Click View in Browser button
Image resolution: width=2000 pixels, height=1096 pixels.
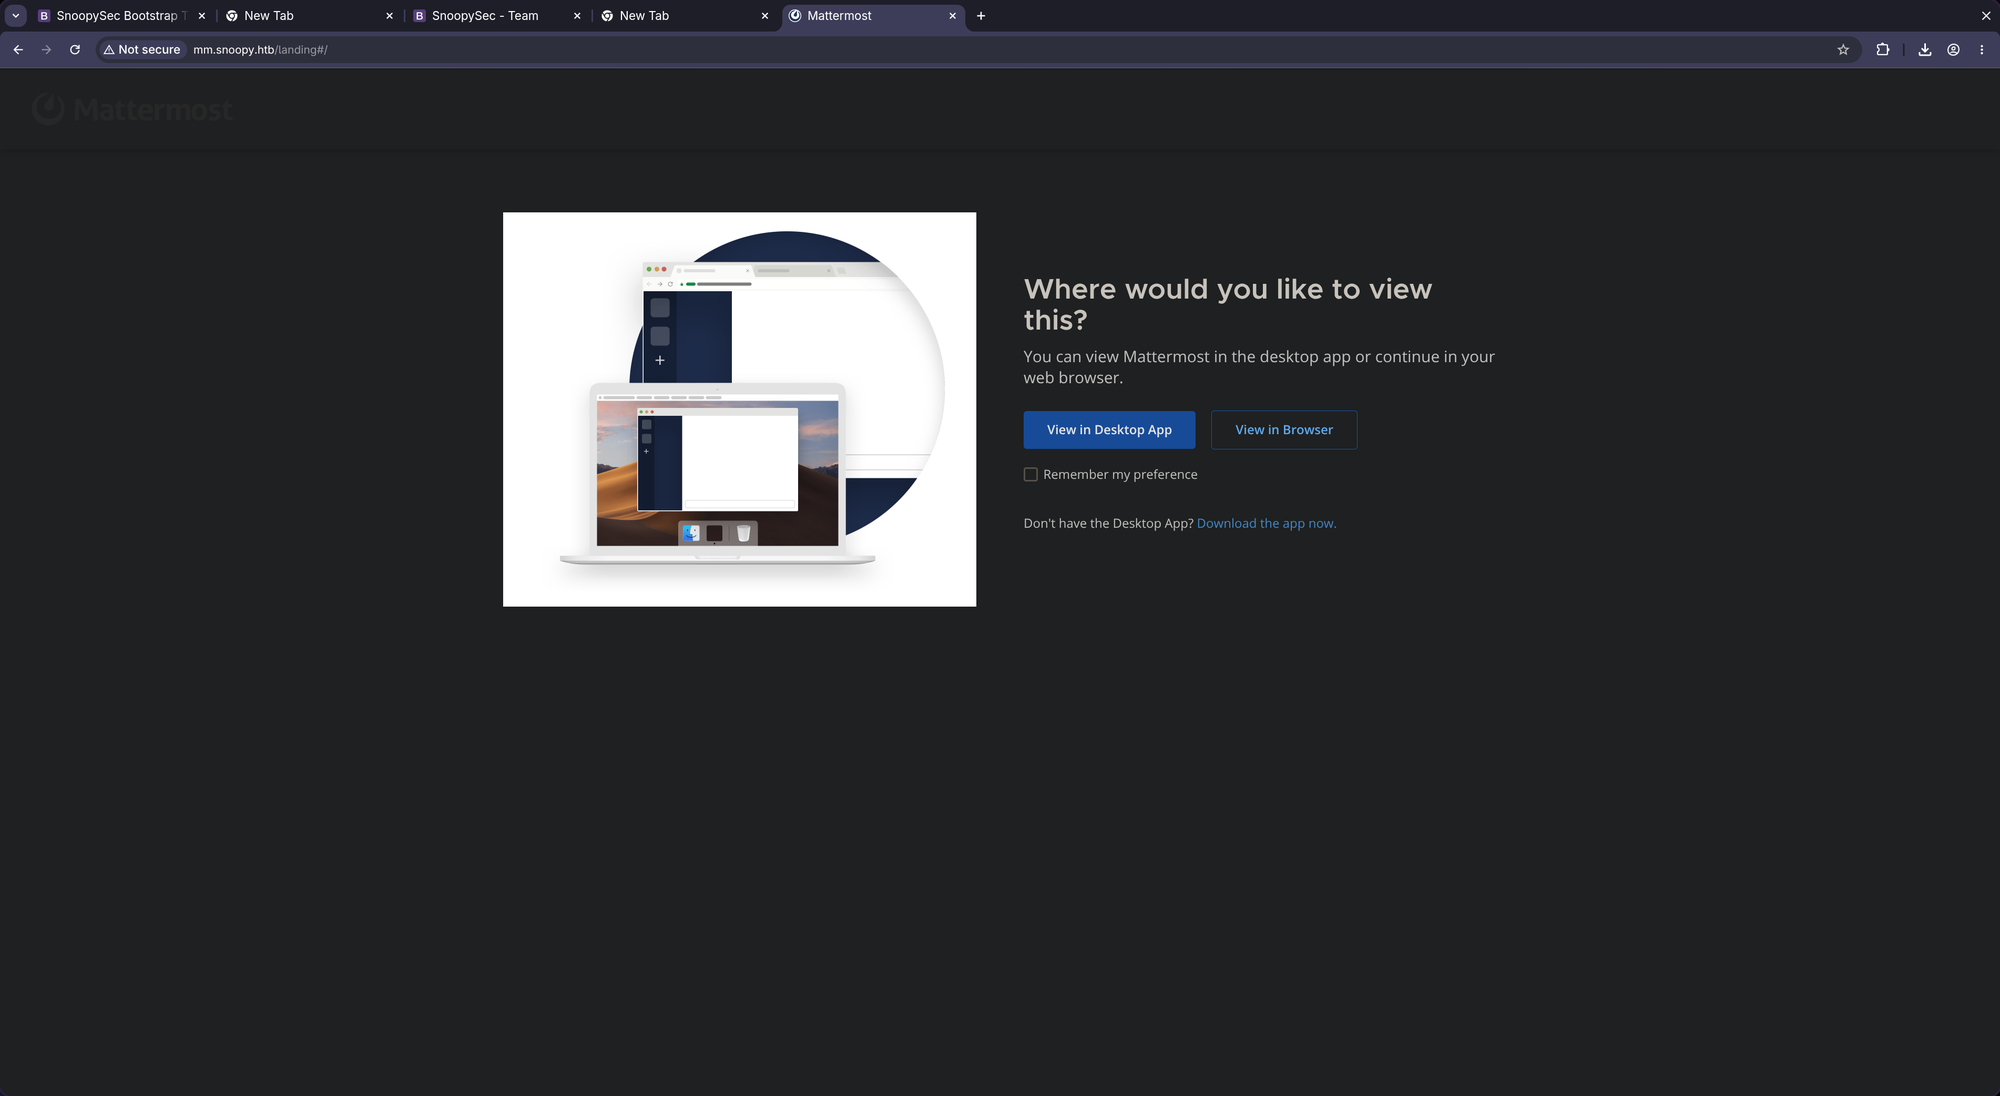coord(1284,430)
